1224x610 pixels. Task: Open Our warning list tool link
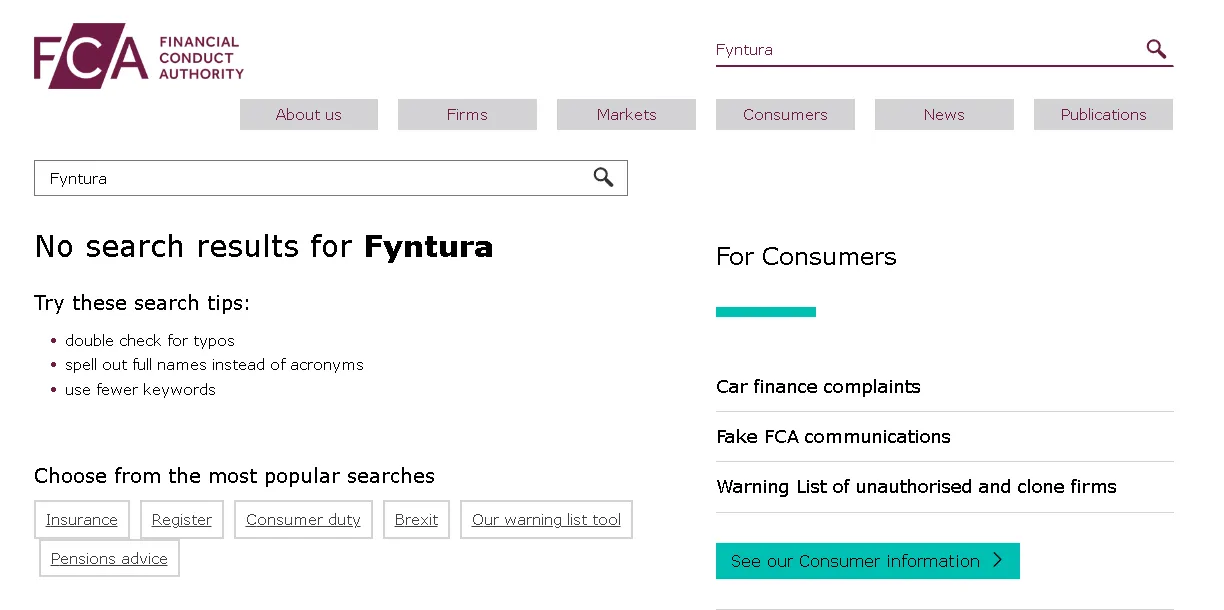pos(546,520)
